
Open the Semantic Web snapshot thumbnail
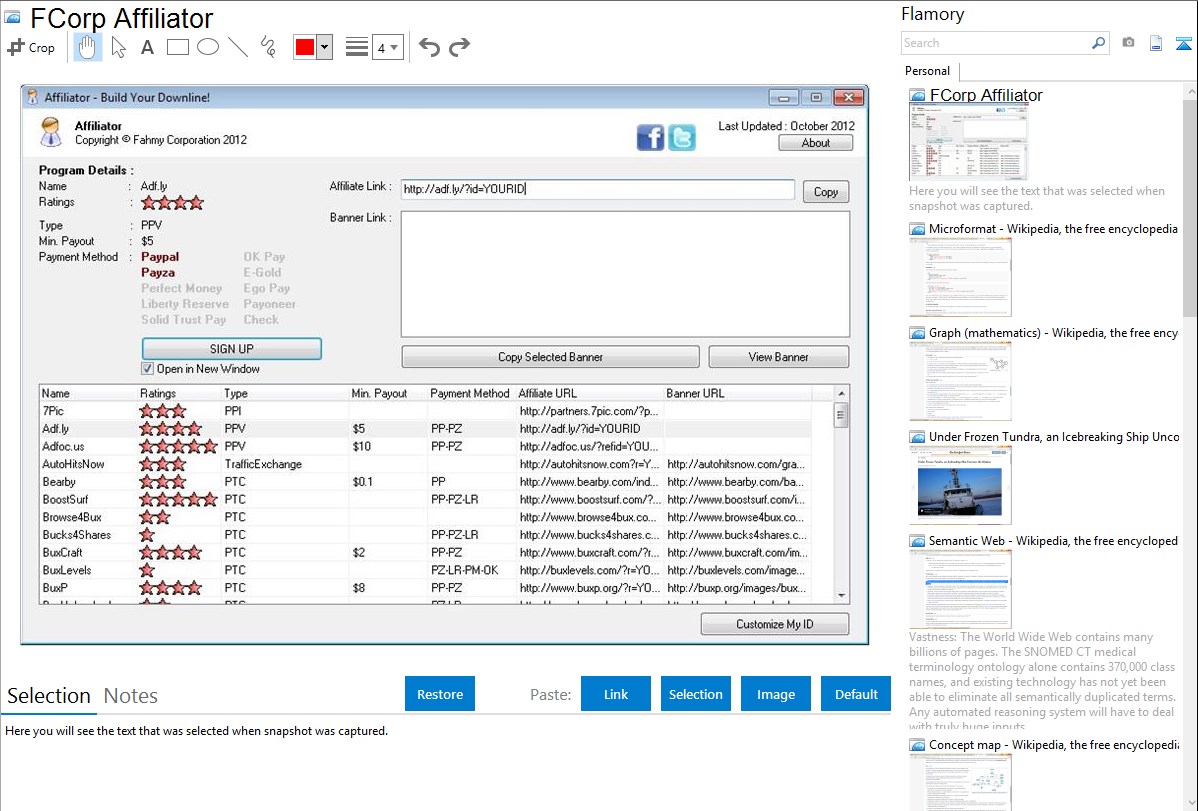960,589
